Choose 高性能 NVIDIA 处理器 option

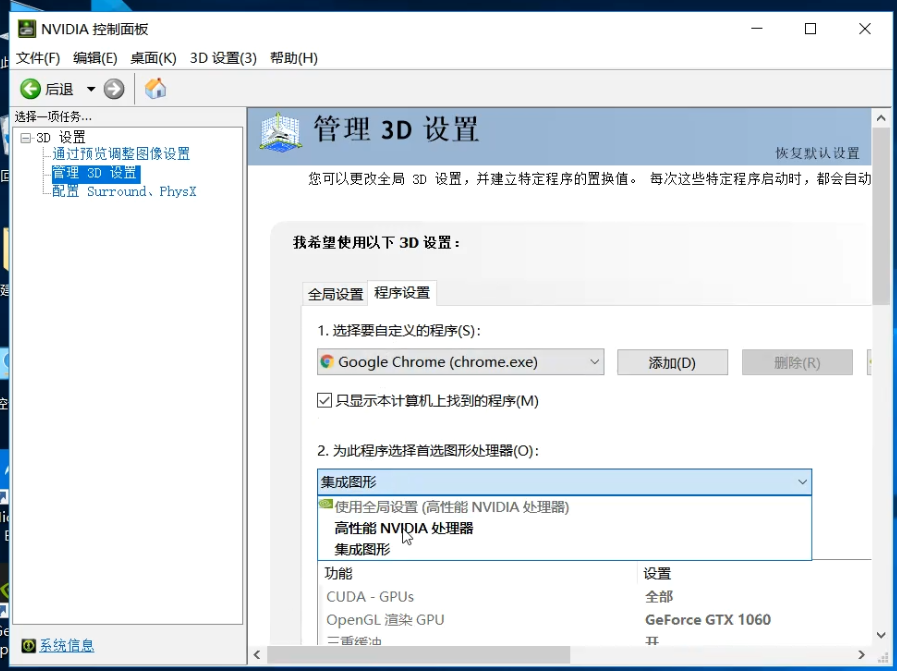(404, 528)
